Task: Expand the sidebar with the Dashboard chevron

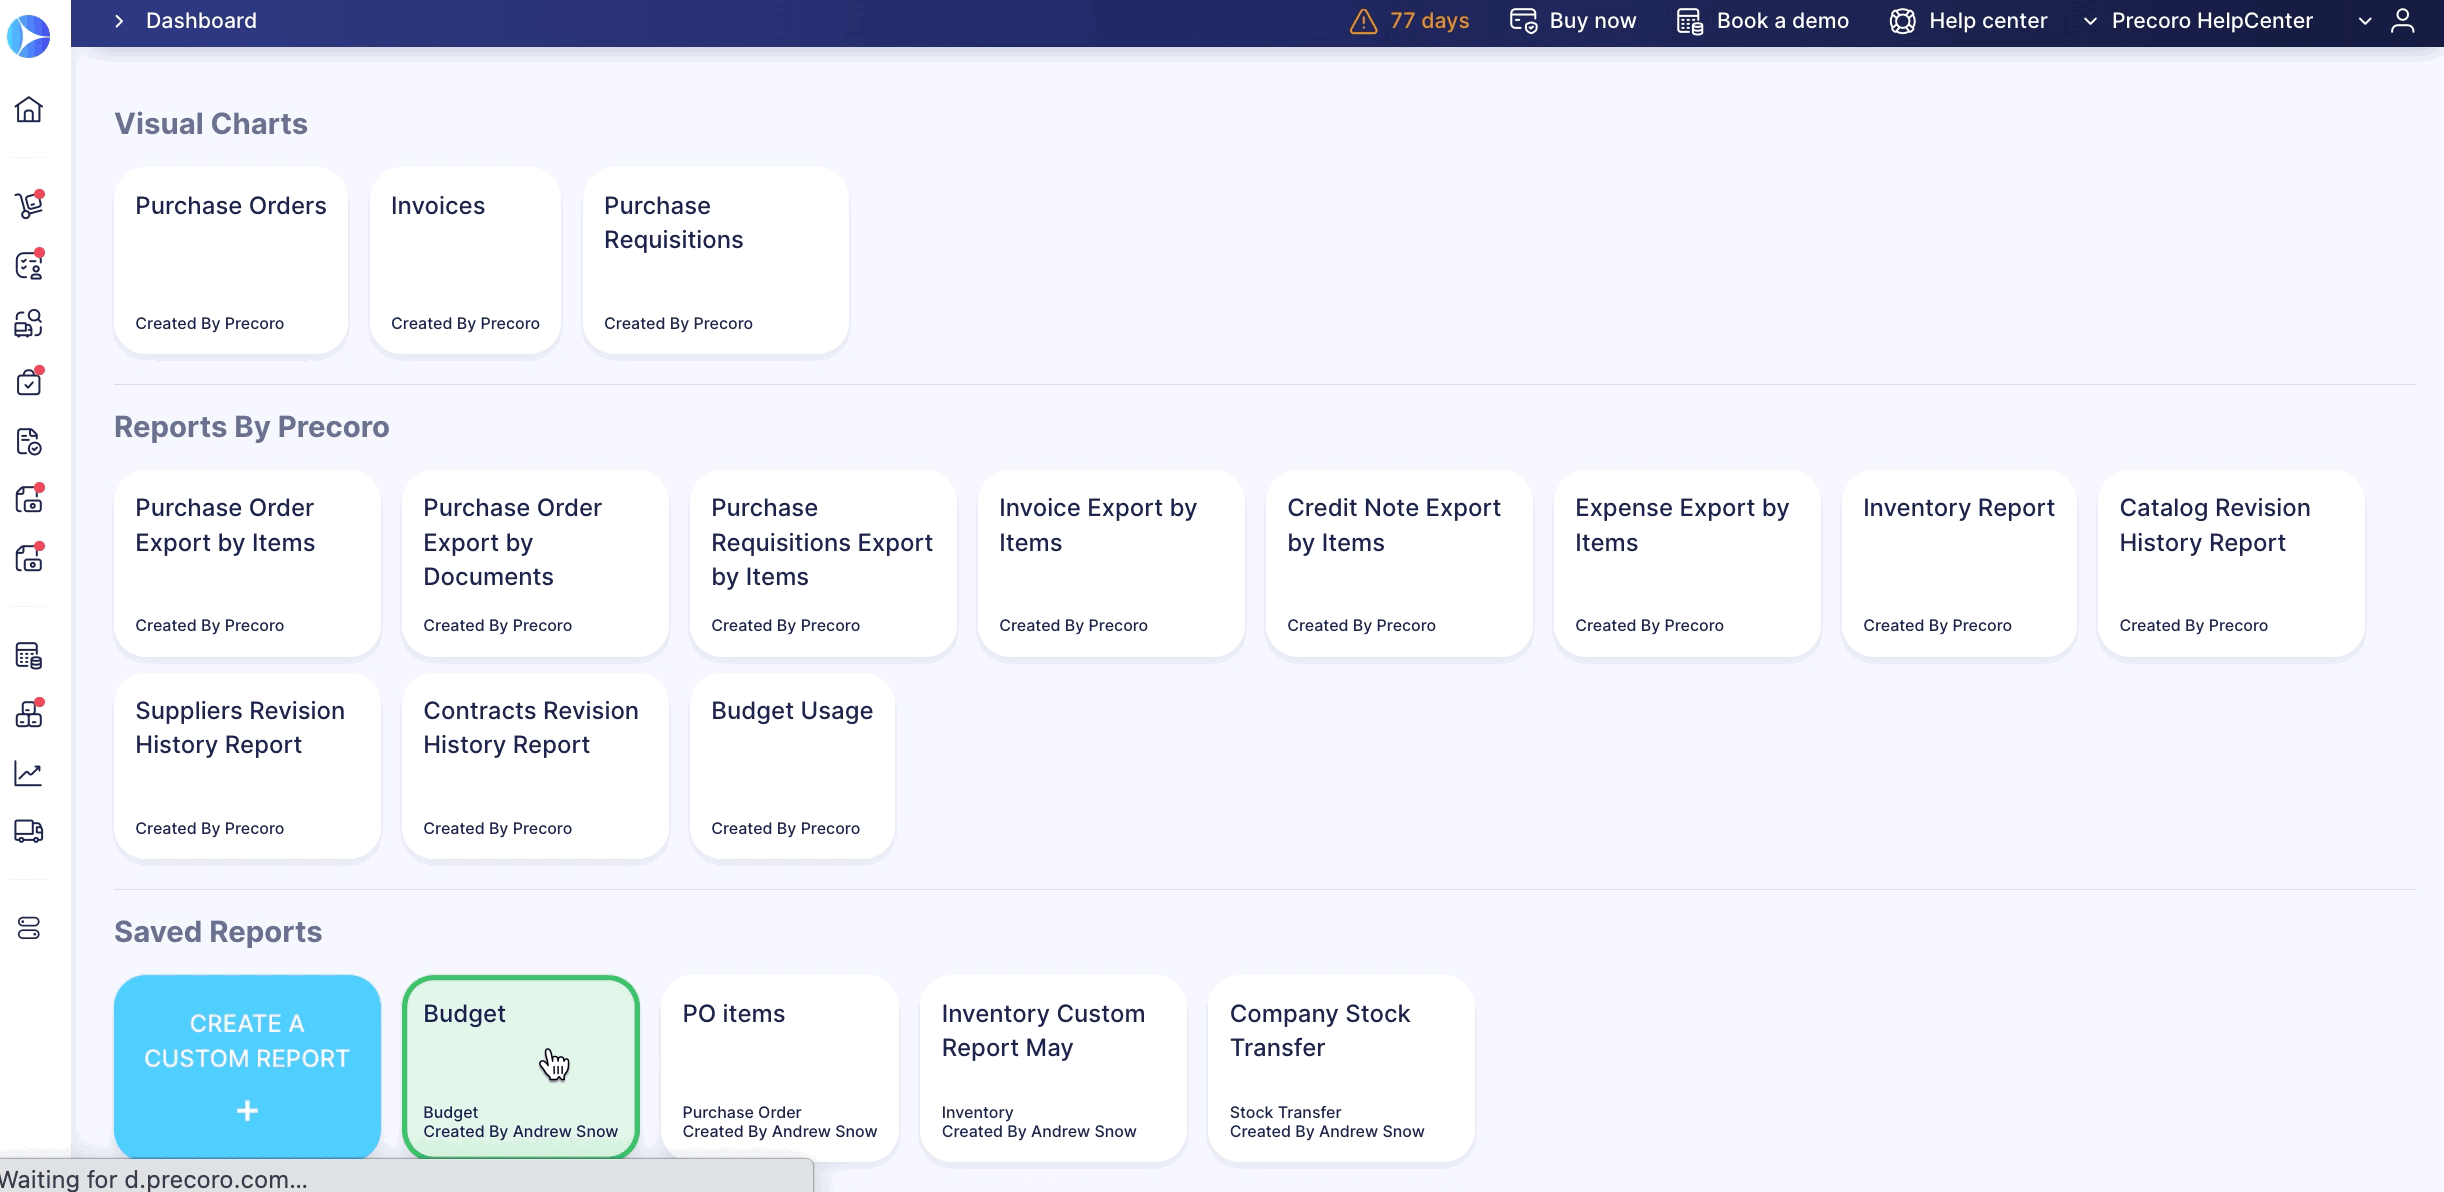Action: click(x=119, y=21)
